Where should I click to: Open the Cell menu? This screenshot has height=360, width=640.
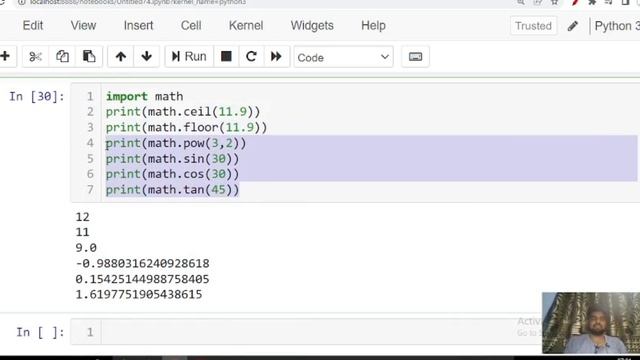coord(191,26)
